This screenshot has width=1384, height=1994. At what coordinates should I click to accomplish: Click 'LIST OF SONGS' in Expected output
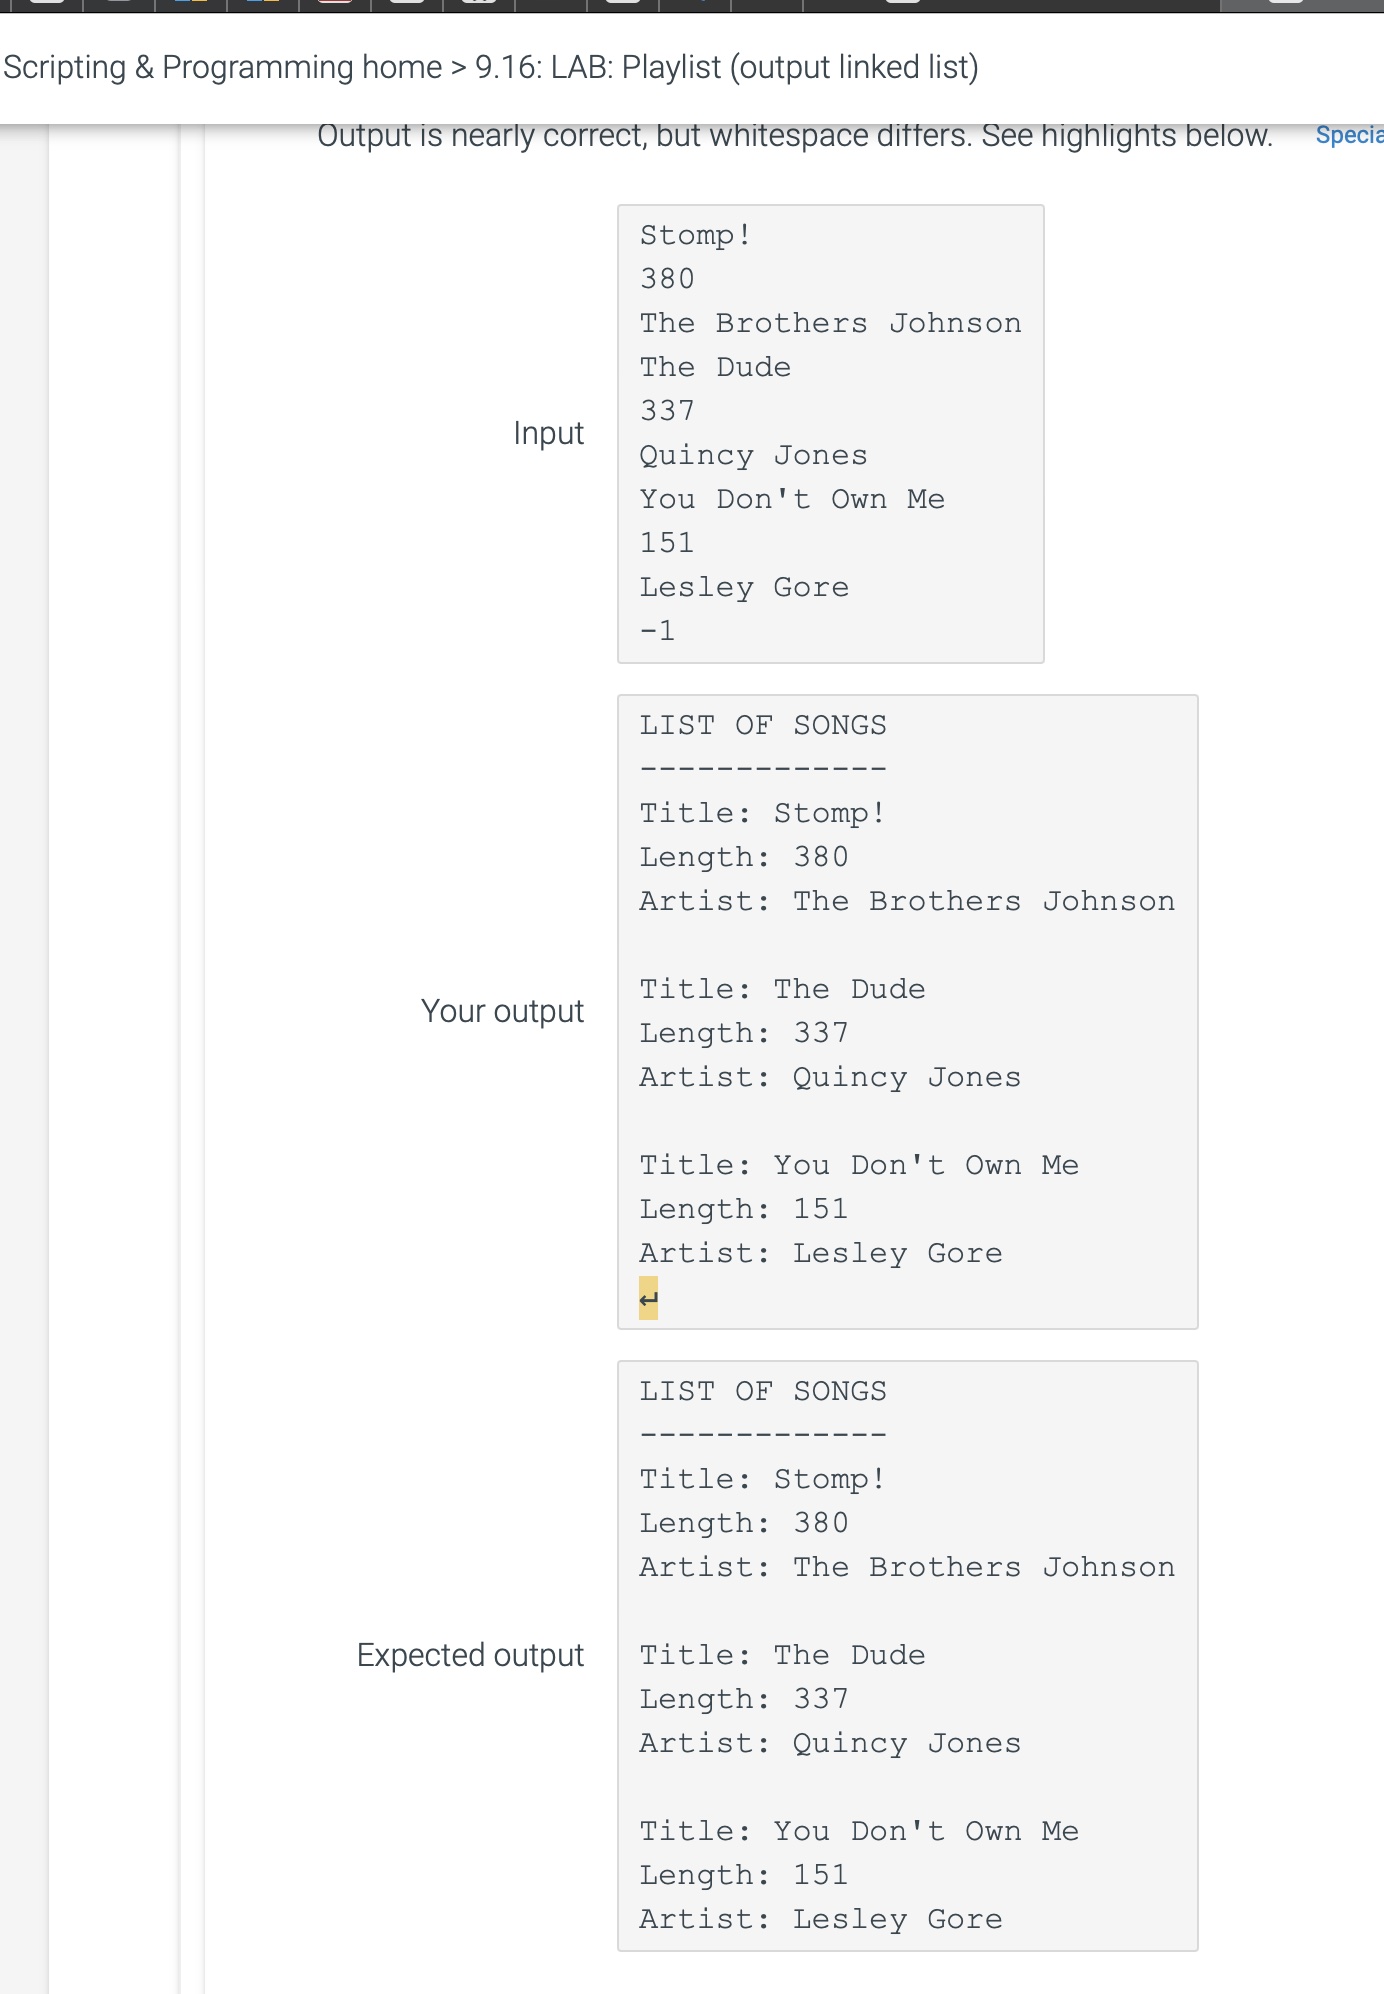click(763, 1391)
